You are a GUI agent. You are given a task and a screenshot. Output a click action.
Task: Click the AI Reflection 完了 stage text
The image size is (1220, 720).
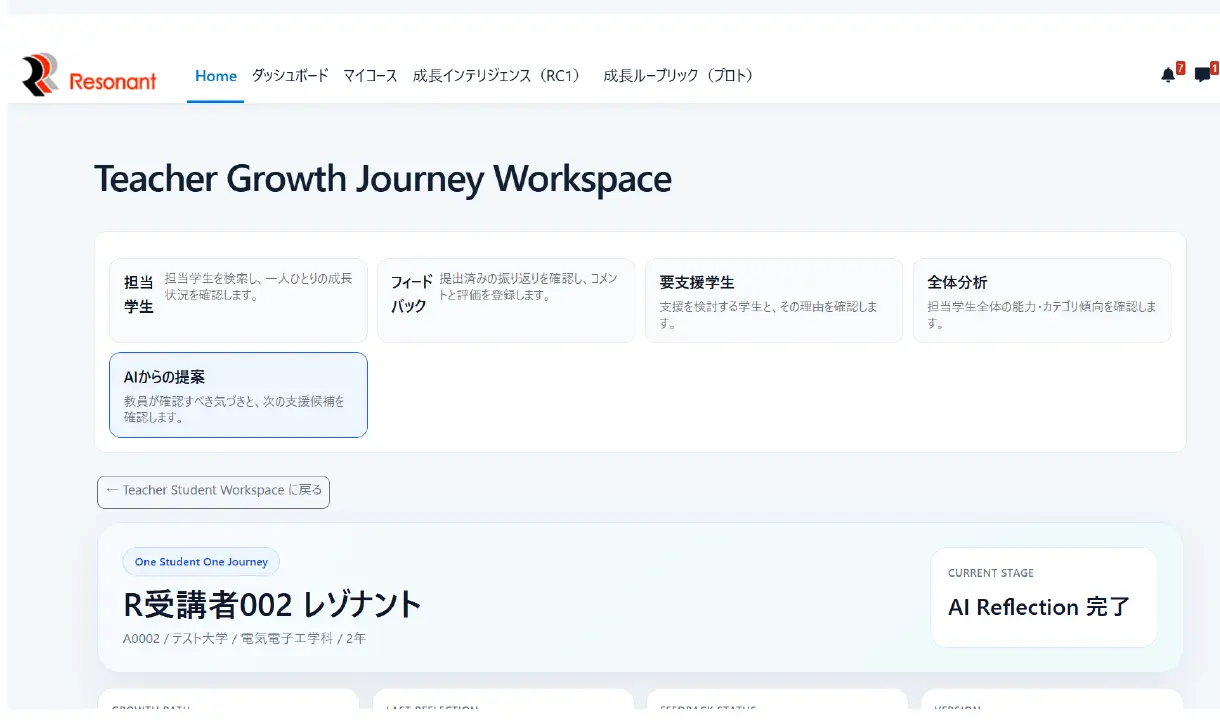(x=1039, y=607)
